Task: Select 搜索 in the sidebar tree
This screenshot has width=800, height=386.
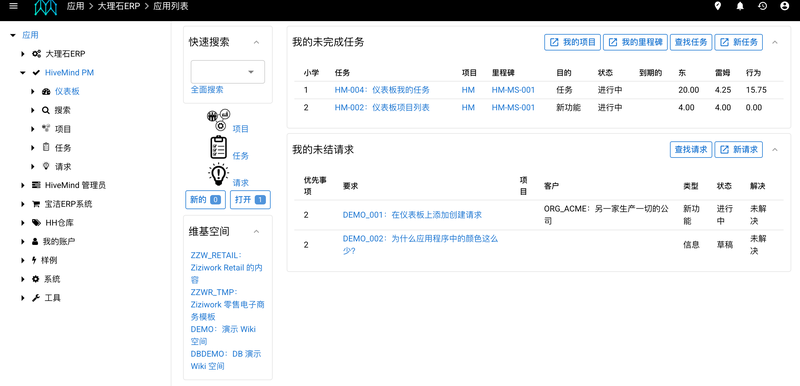Action: 63,110
